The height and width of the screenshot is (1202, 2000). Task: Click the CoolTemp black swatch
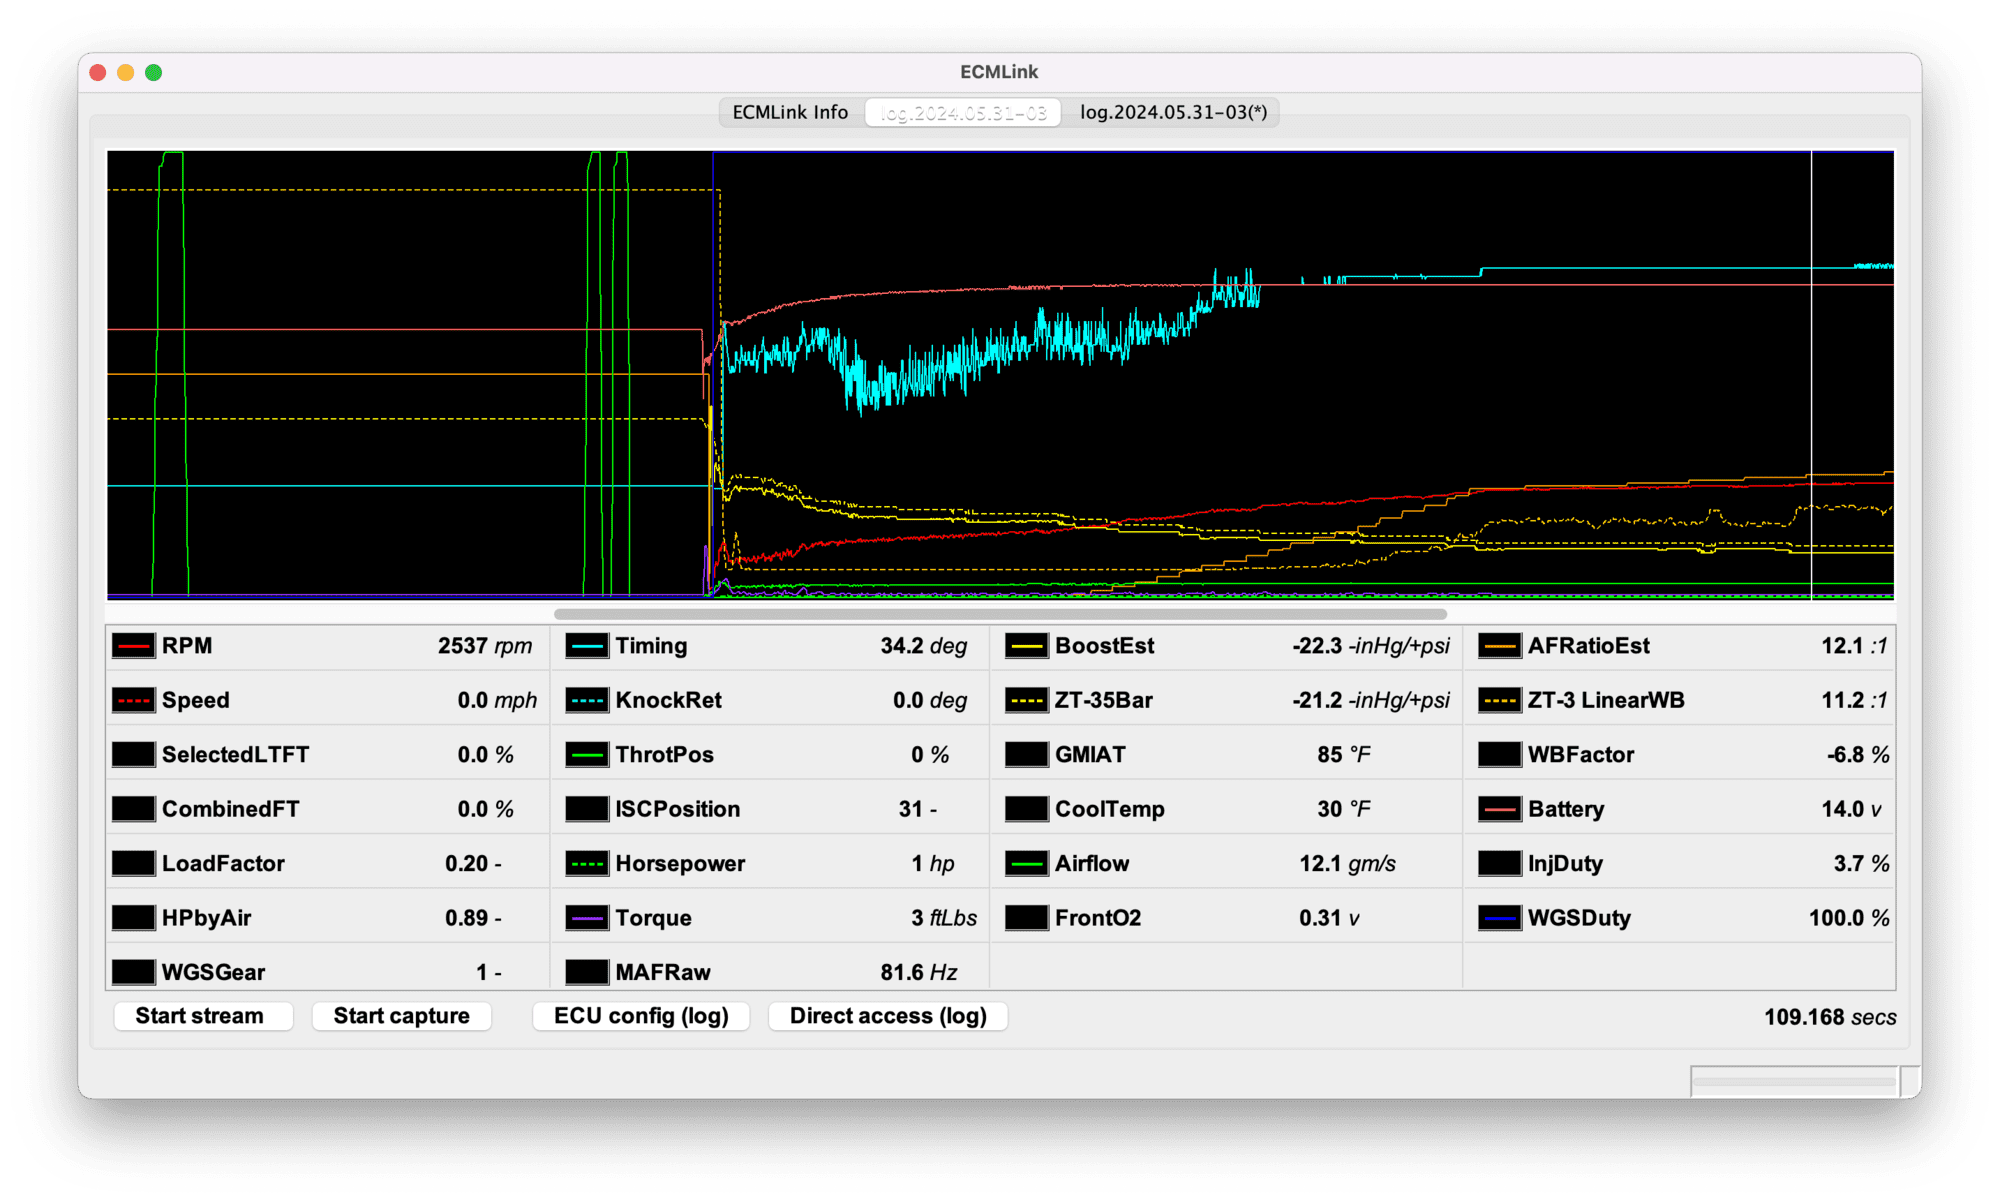point(1026,809)
